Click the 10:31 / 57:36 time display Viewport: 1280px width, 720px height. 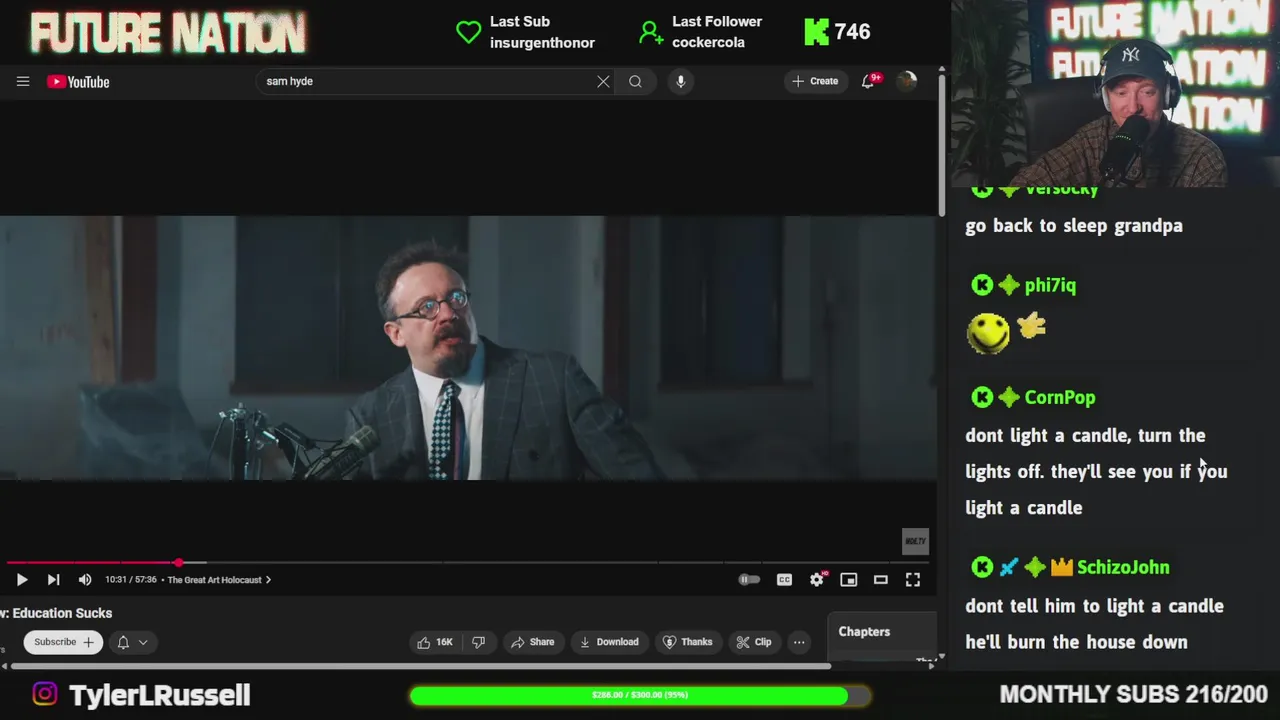(130, 580)
